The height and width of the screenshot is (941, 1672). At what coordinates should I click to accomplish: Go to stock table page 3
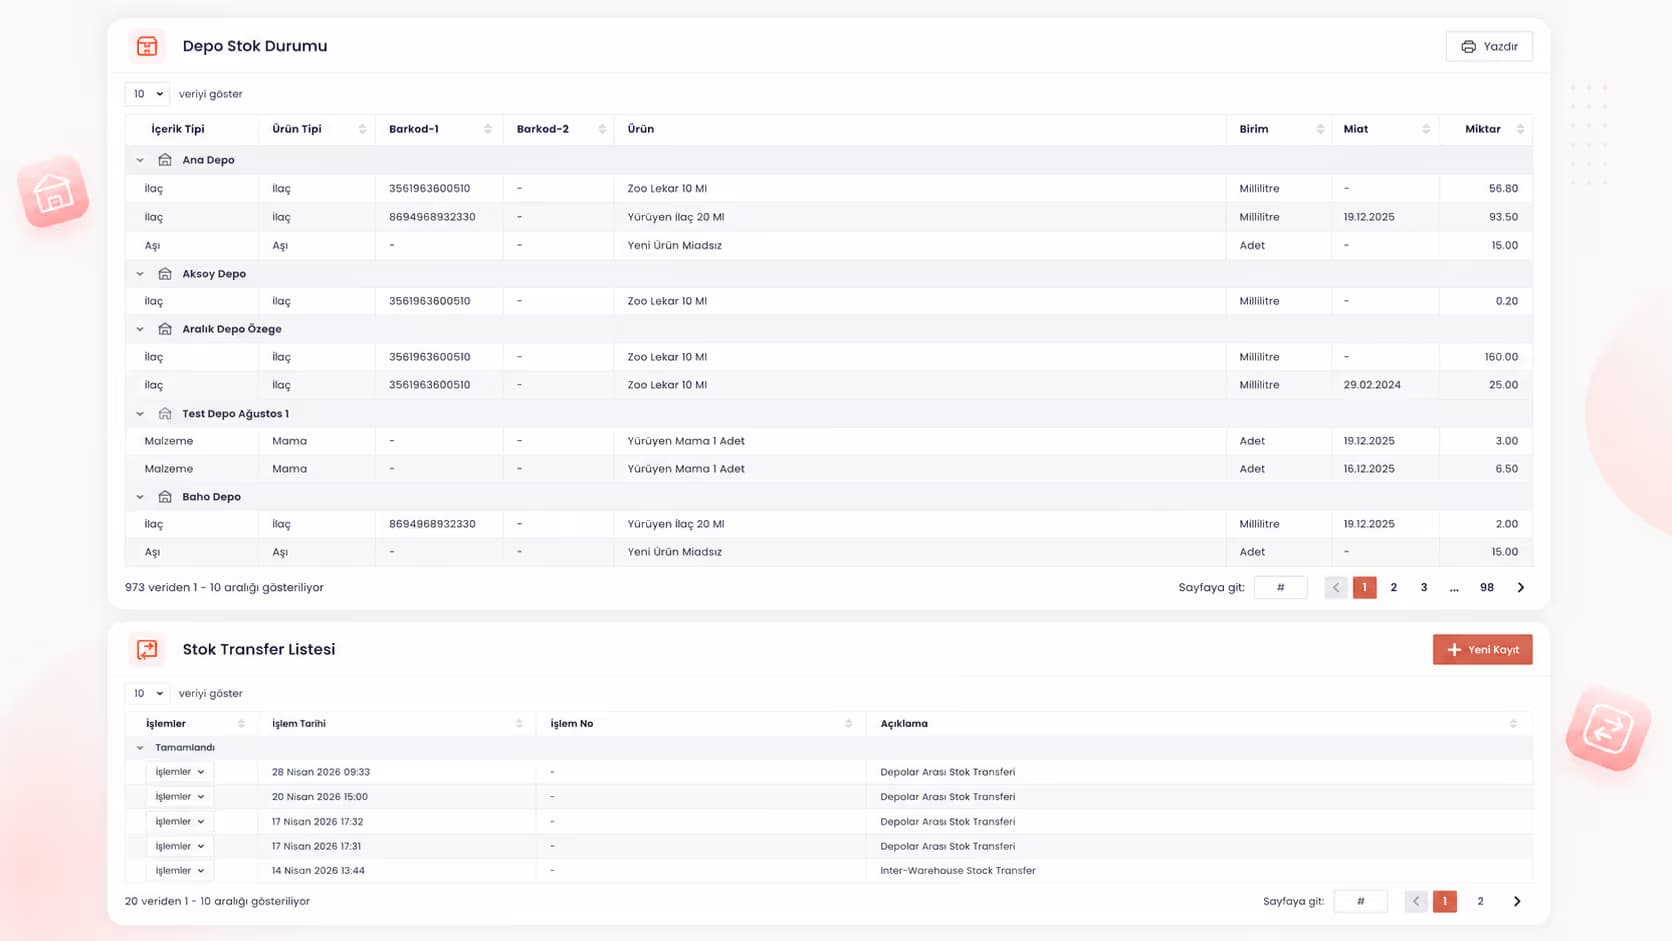[1424, 588]
